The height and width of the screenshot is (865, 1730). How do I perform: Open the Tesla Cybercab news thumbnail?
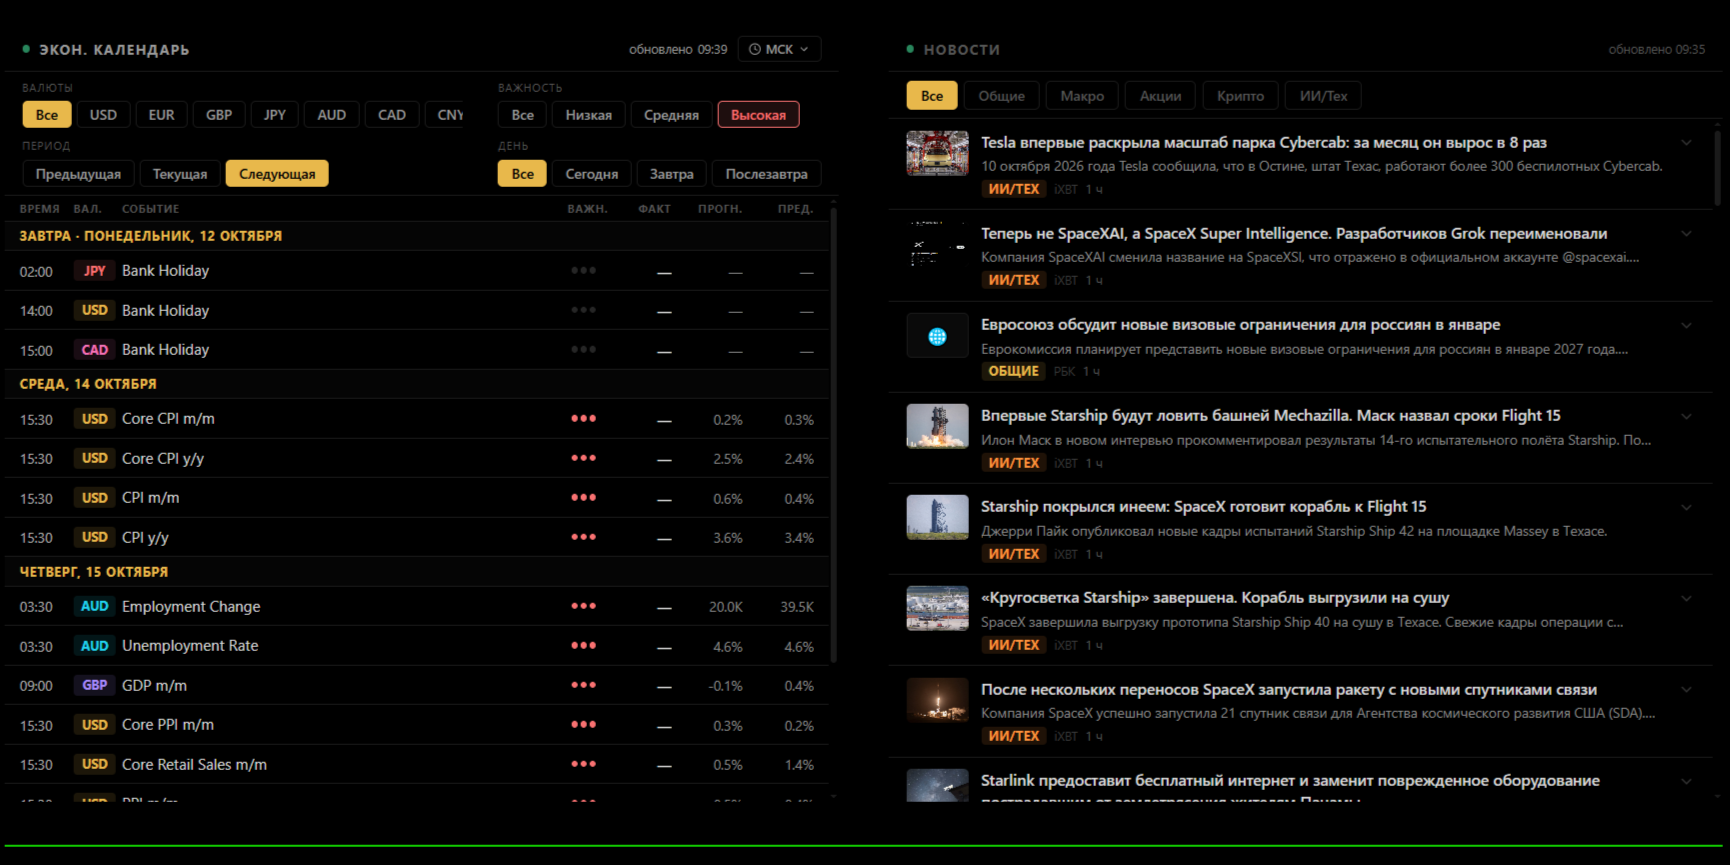pyautogui.click(x=937, y=153)
